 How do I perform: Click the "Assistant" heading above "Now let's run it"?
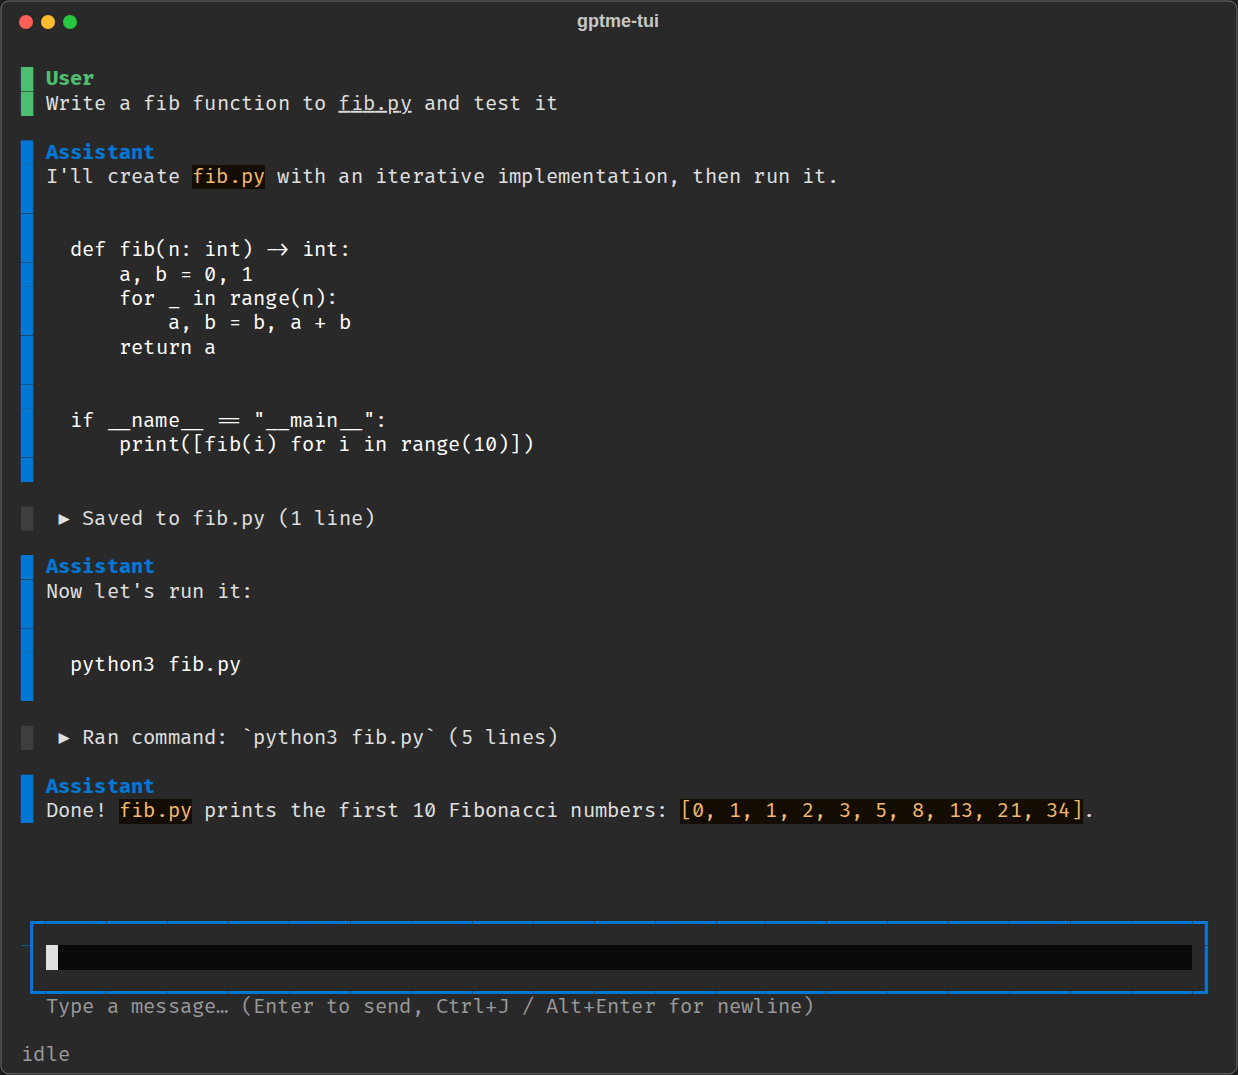(x=100, y=566)
